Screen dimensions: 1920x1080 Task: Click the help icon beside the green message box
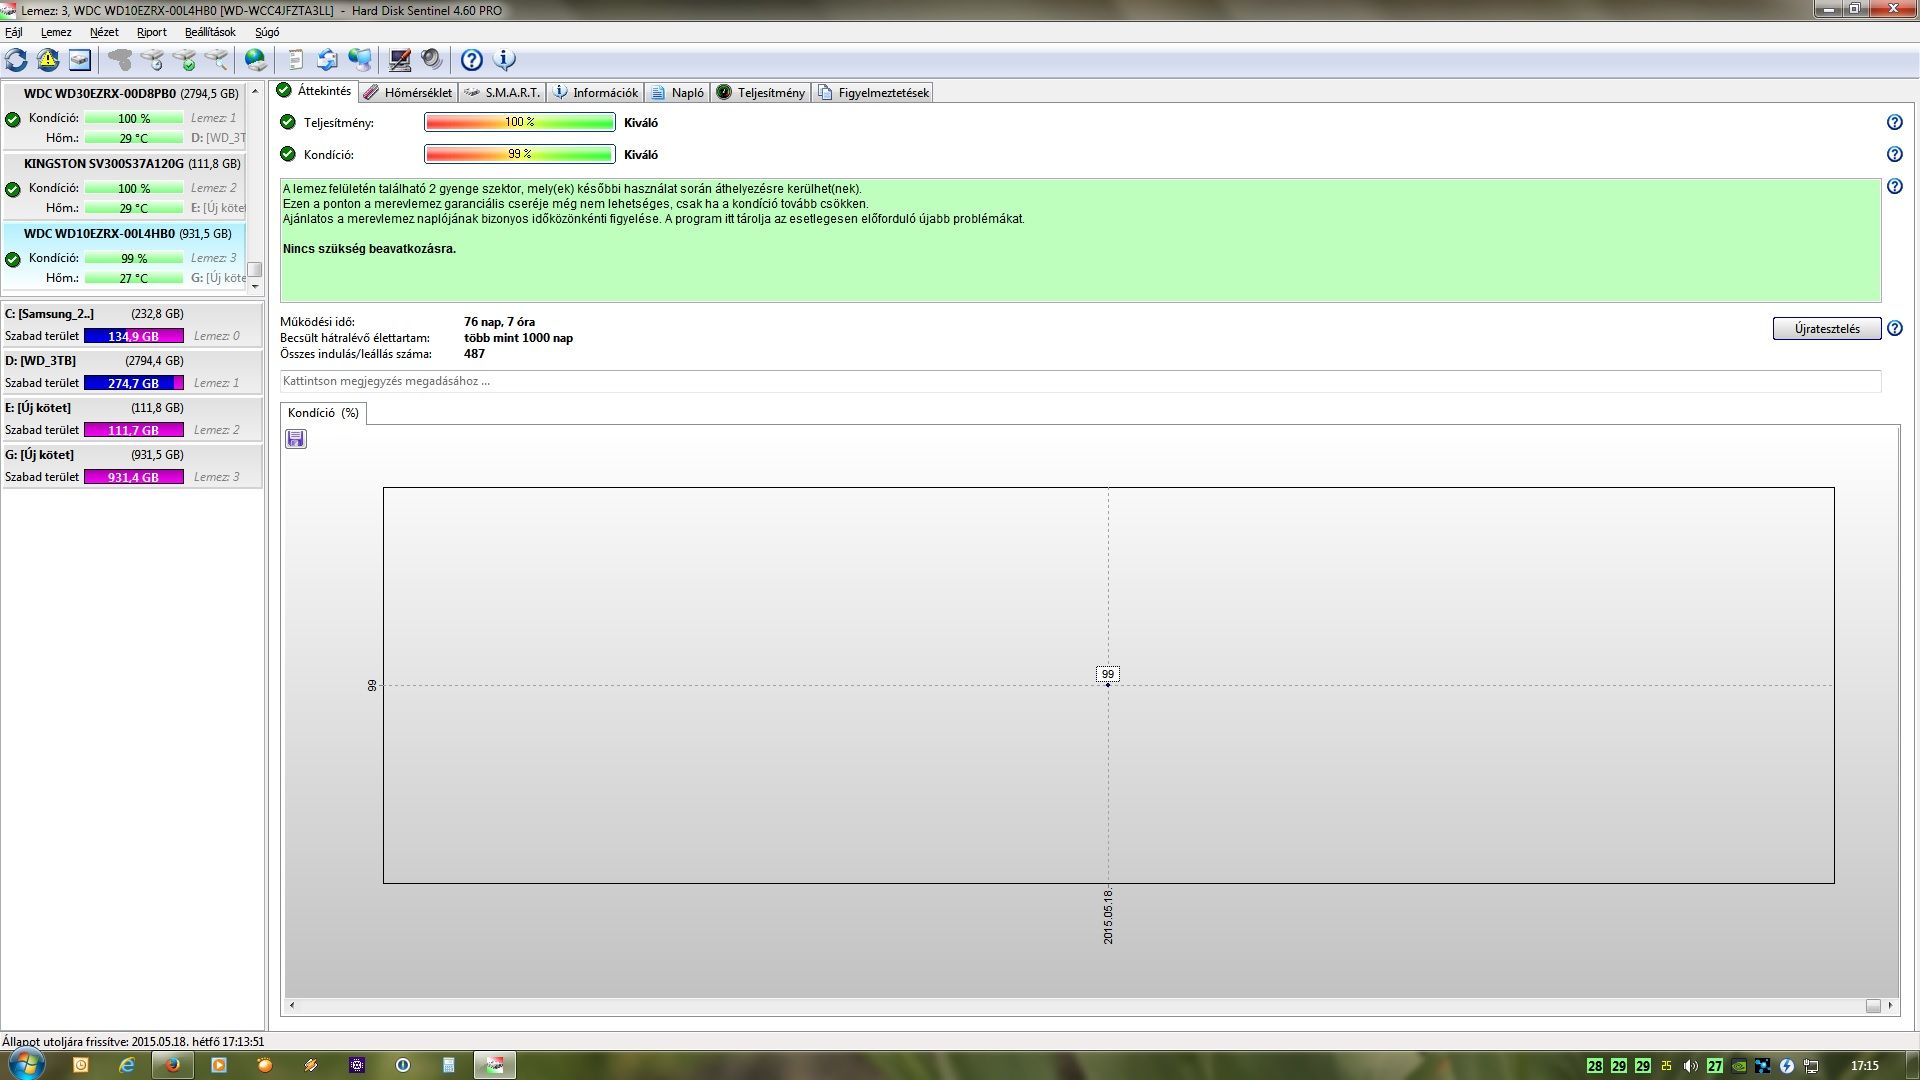point(1894,187)
